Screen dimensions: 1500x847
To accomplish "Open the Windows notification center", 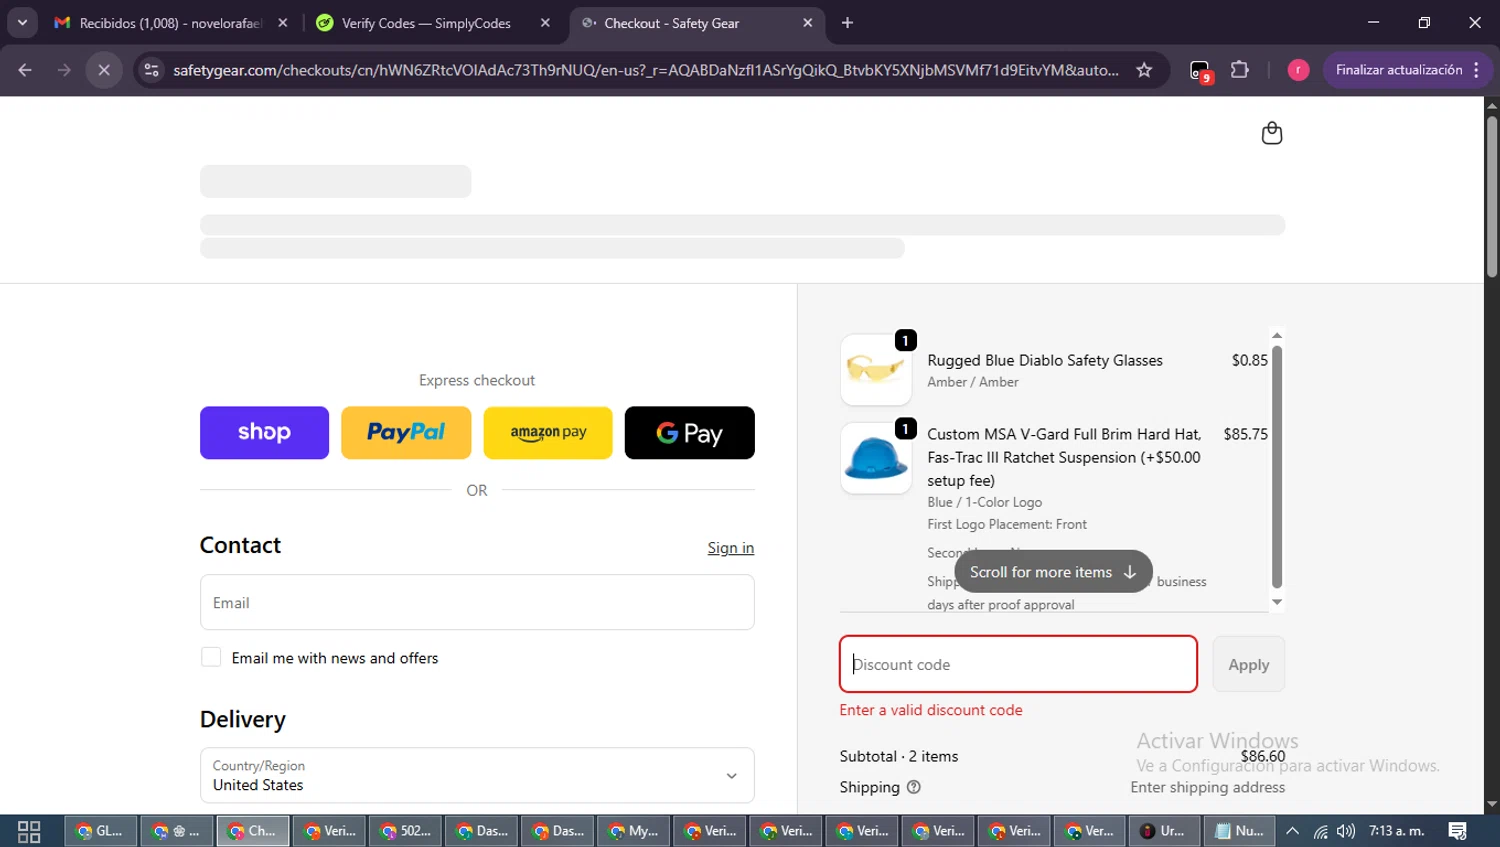I will (x=1458, y=831).
